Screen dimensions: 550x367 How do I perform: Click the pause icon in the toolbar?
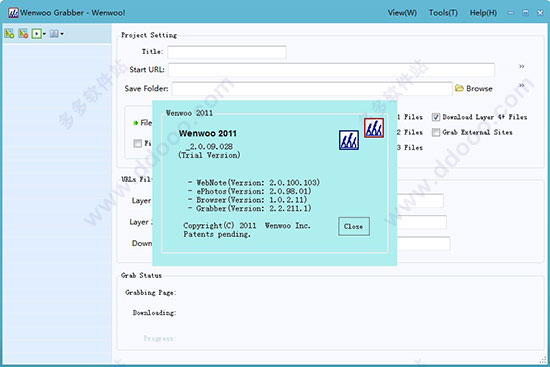54,34
